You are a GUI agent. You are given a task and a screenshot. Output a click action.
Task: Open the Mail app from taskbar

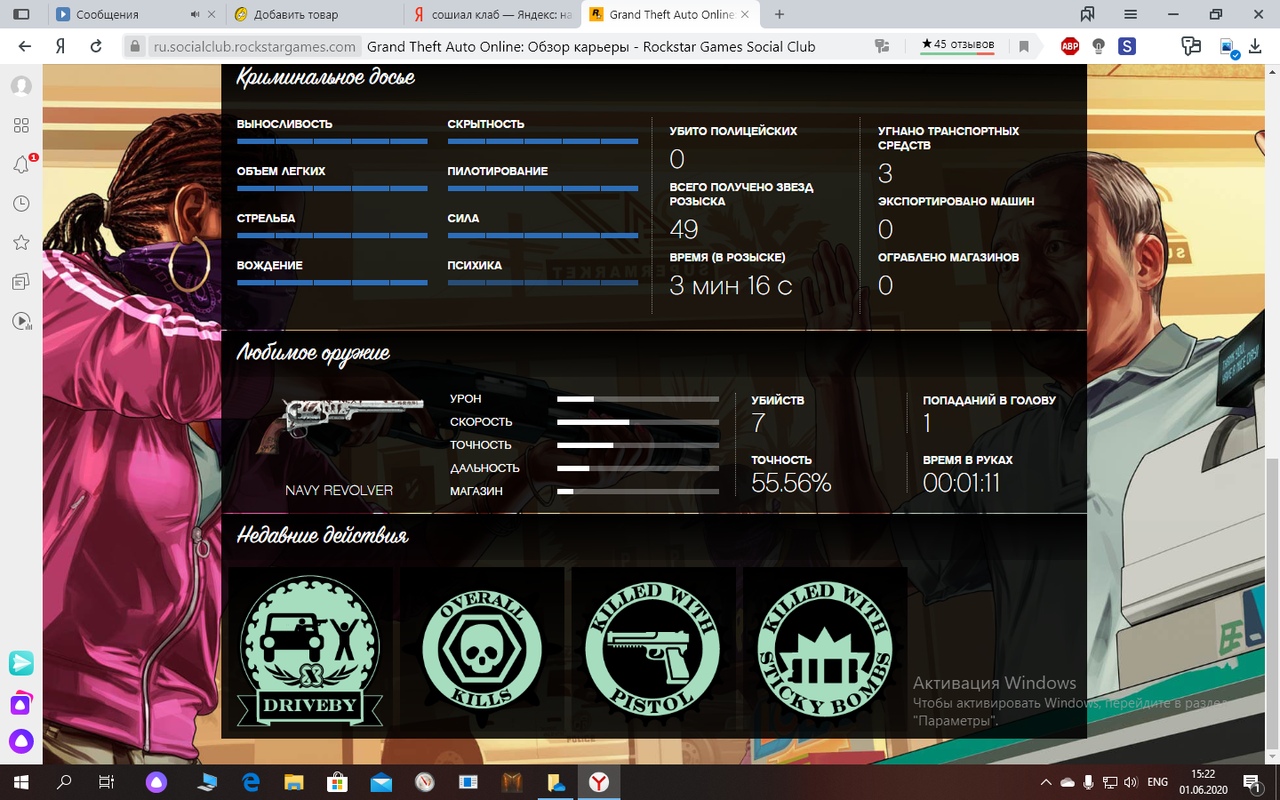(381, 781)
